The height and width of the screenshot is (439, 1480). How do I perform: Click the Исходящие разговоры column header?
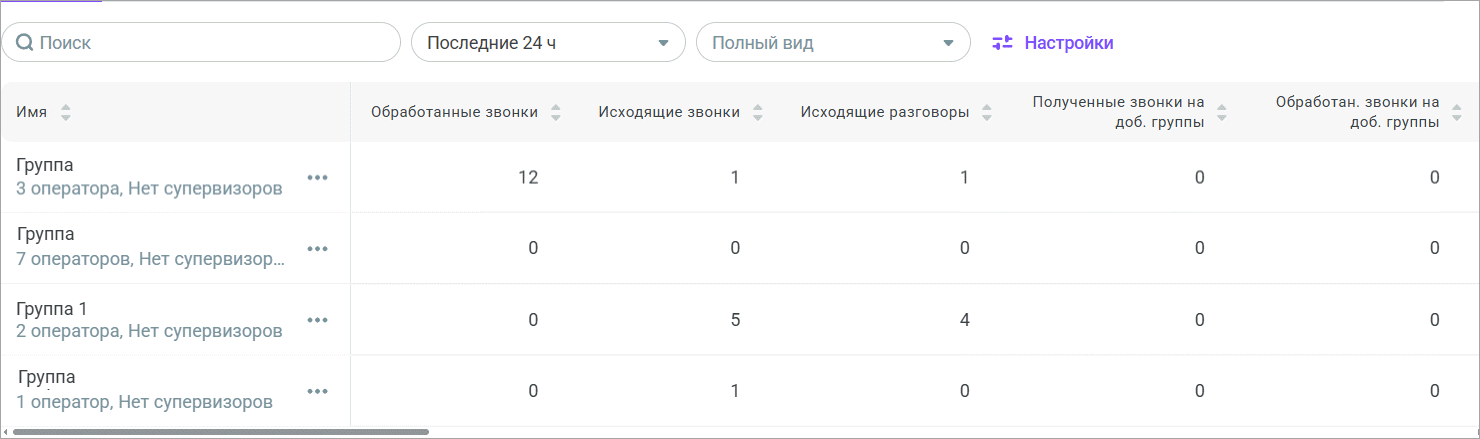pos(884,112)
